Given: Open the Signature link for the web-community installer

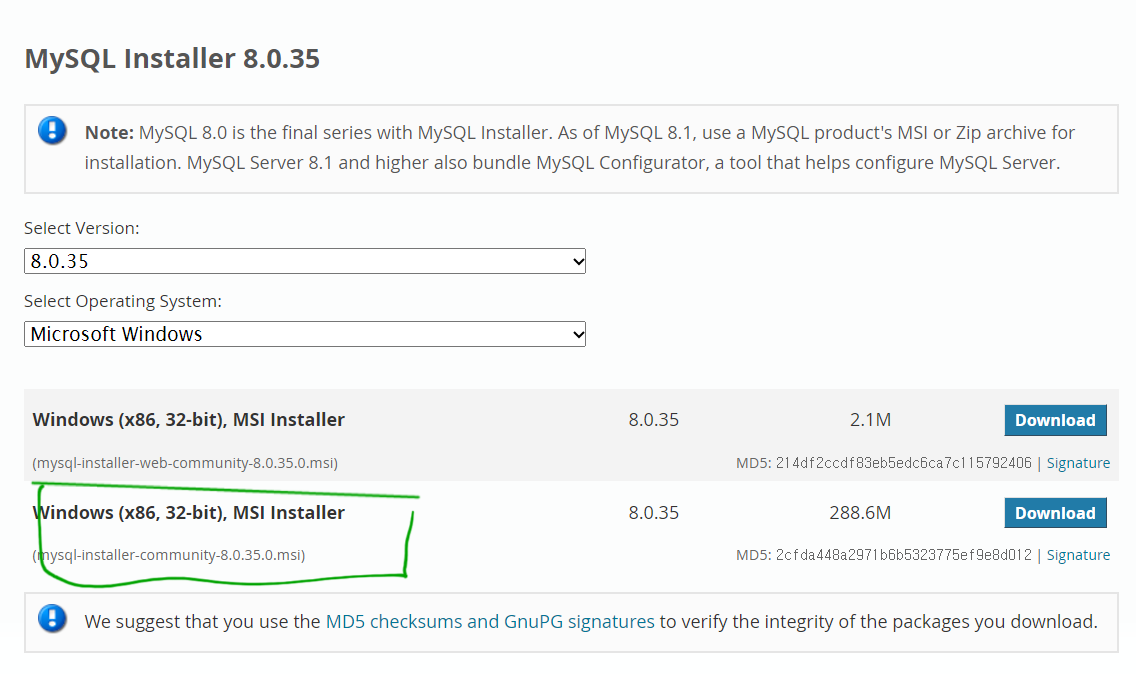Looking at the screenshot, I should coord(1078,463).
